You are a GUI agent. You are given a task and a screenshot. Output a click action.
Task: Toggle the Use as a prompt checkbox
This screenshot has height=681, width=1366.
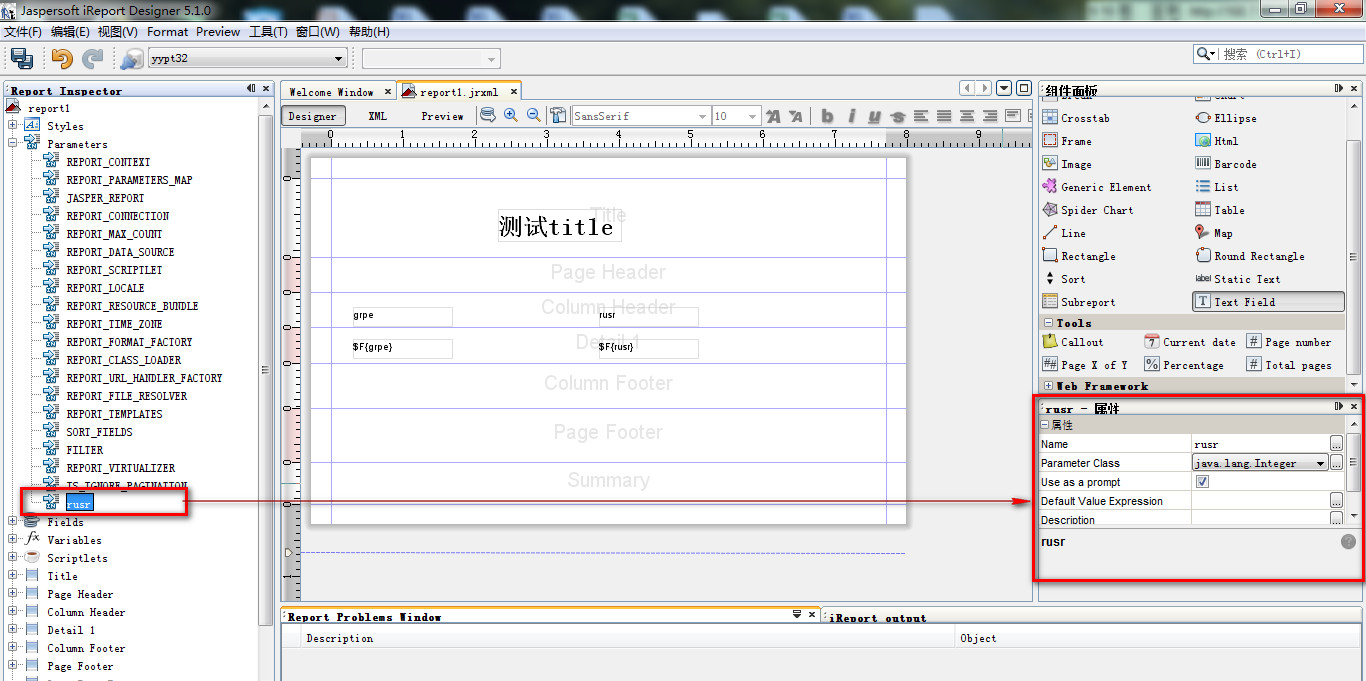1202,482
